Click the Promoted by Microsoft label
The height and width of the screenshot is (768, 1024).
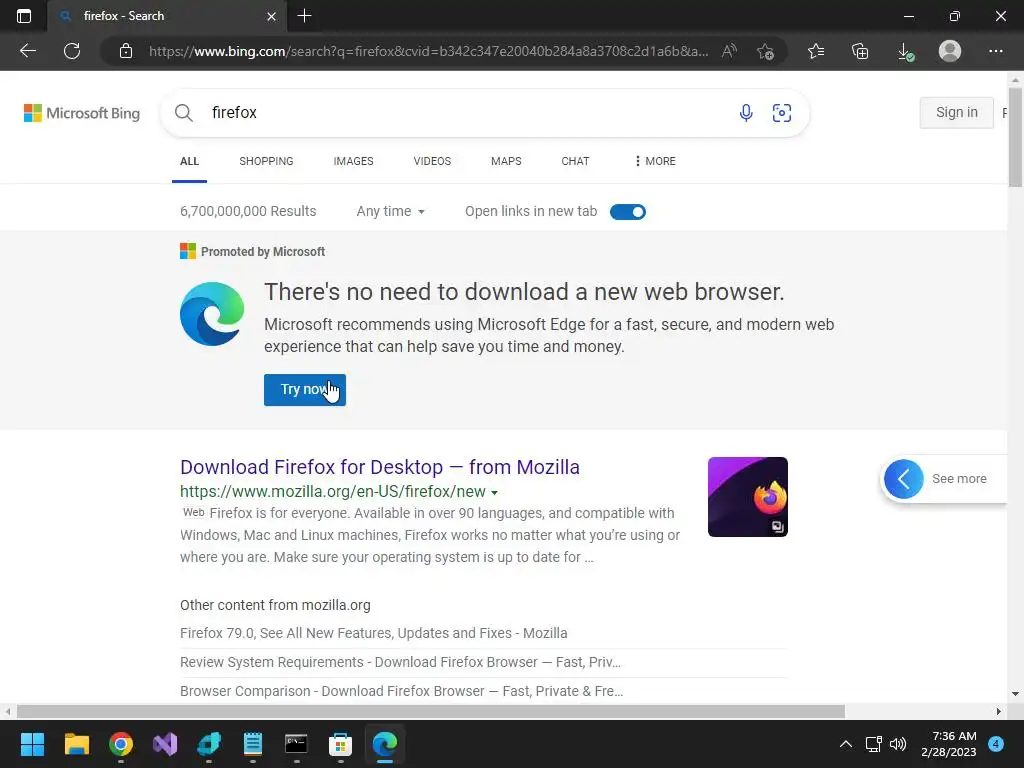(263, 252)
